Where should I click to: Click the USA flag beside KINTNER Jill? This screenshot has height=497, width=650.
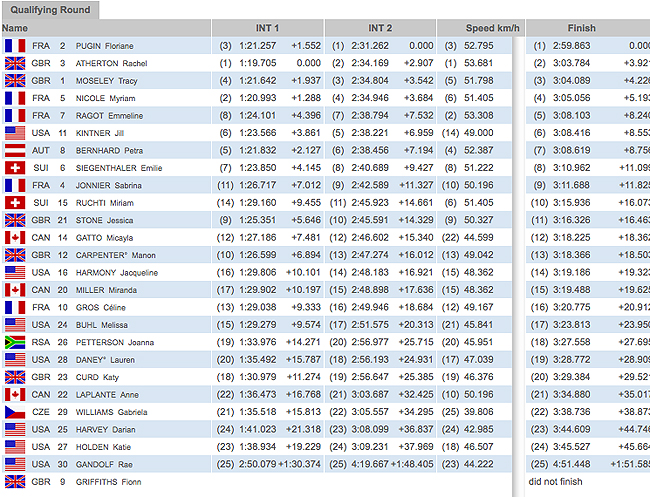pos(15,133)
